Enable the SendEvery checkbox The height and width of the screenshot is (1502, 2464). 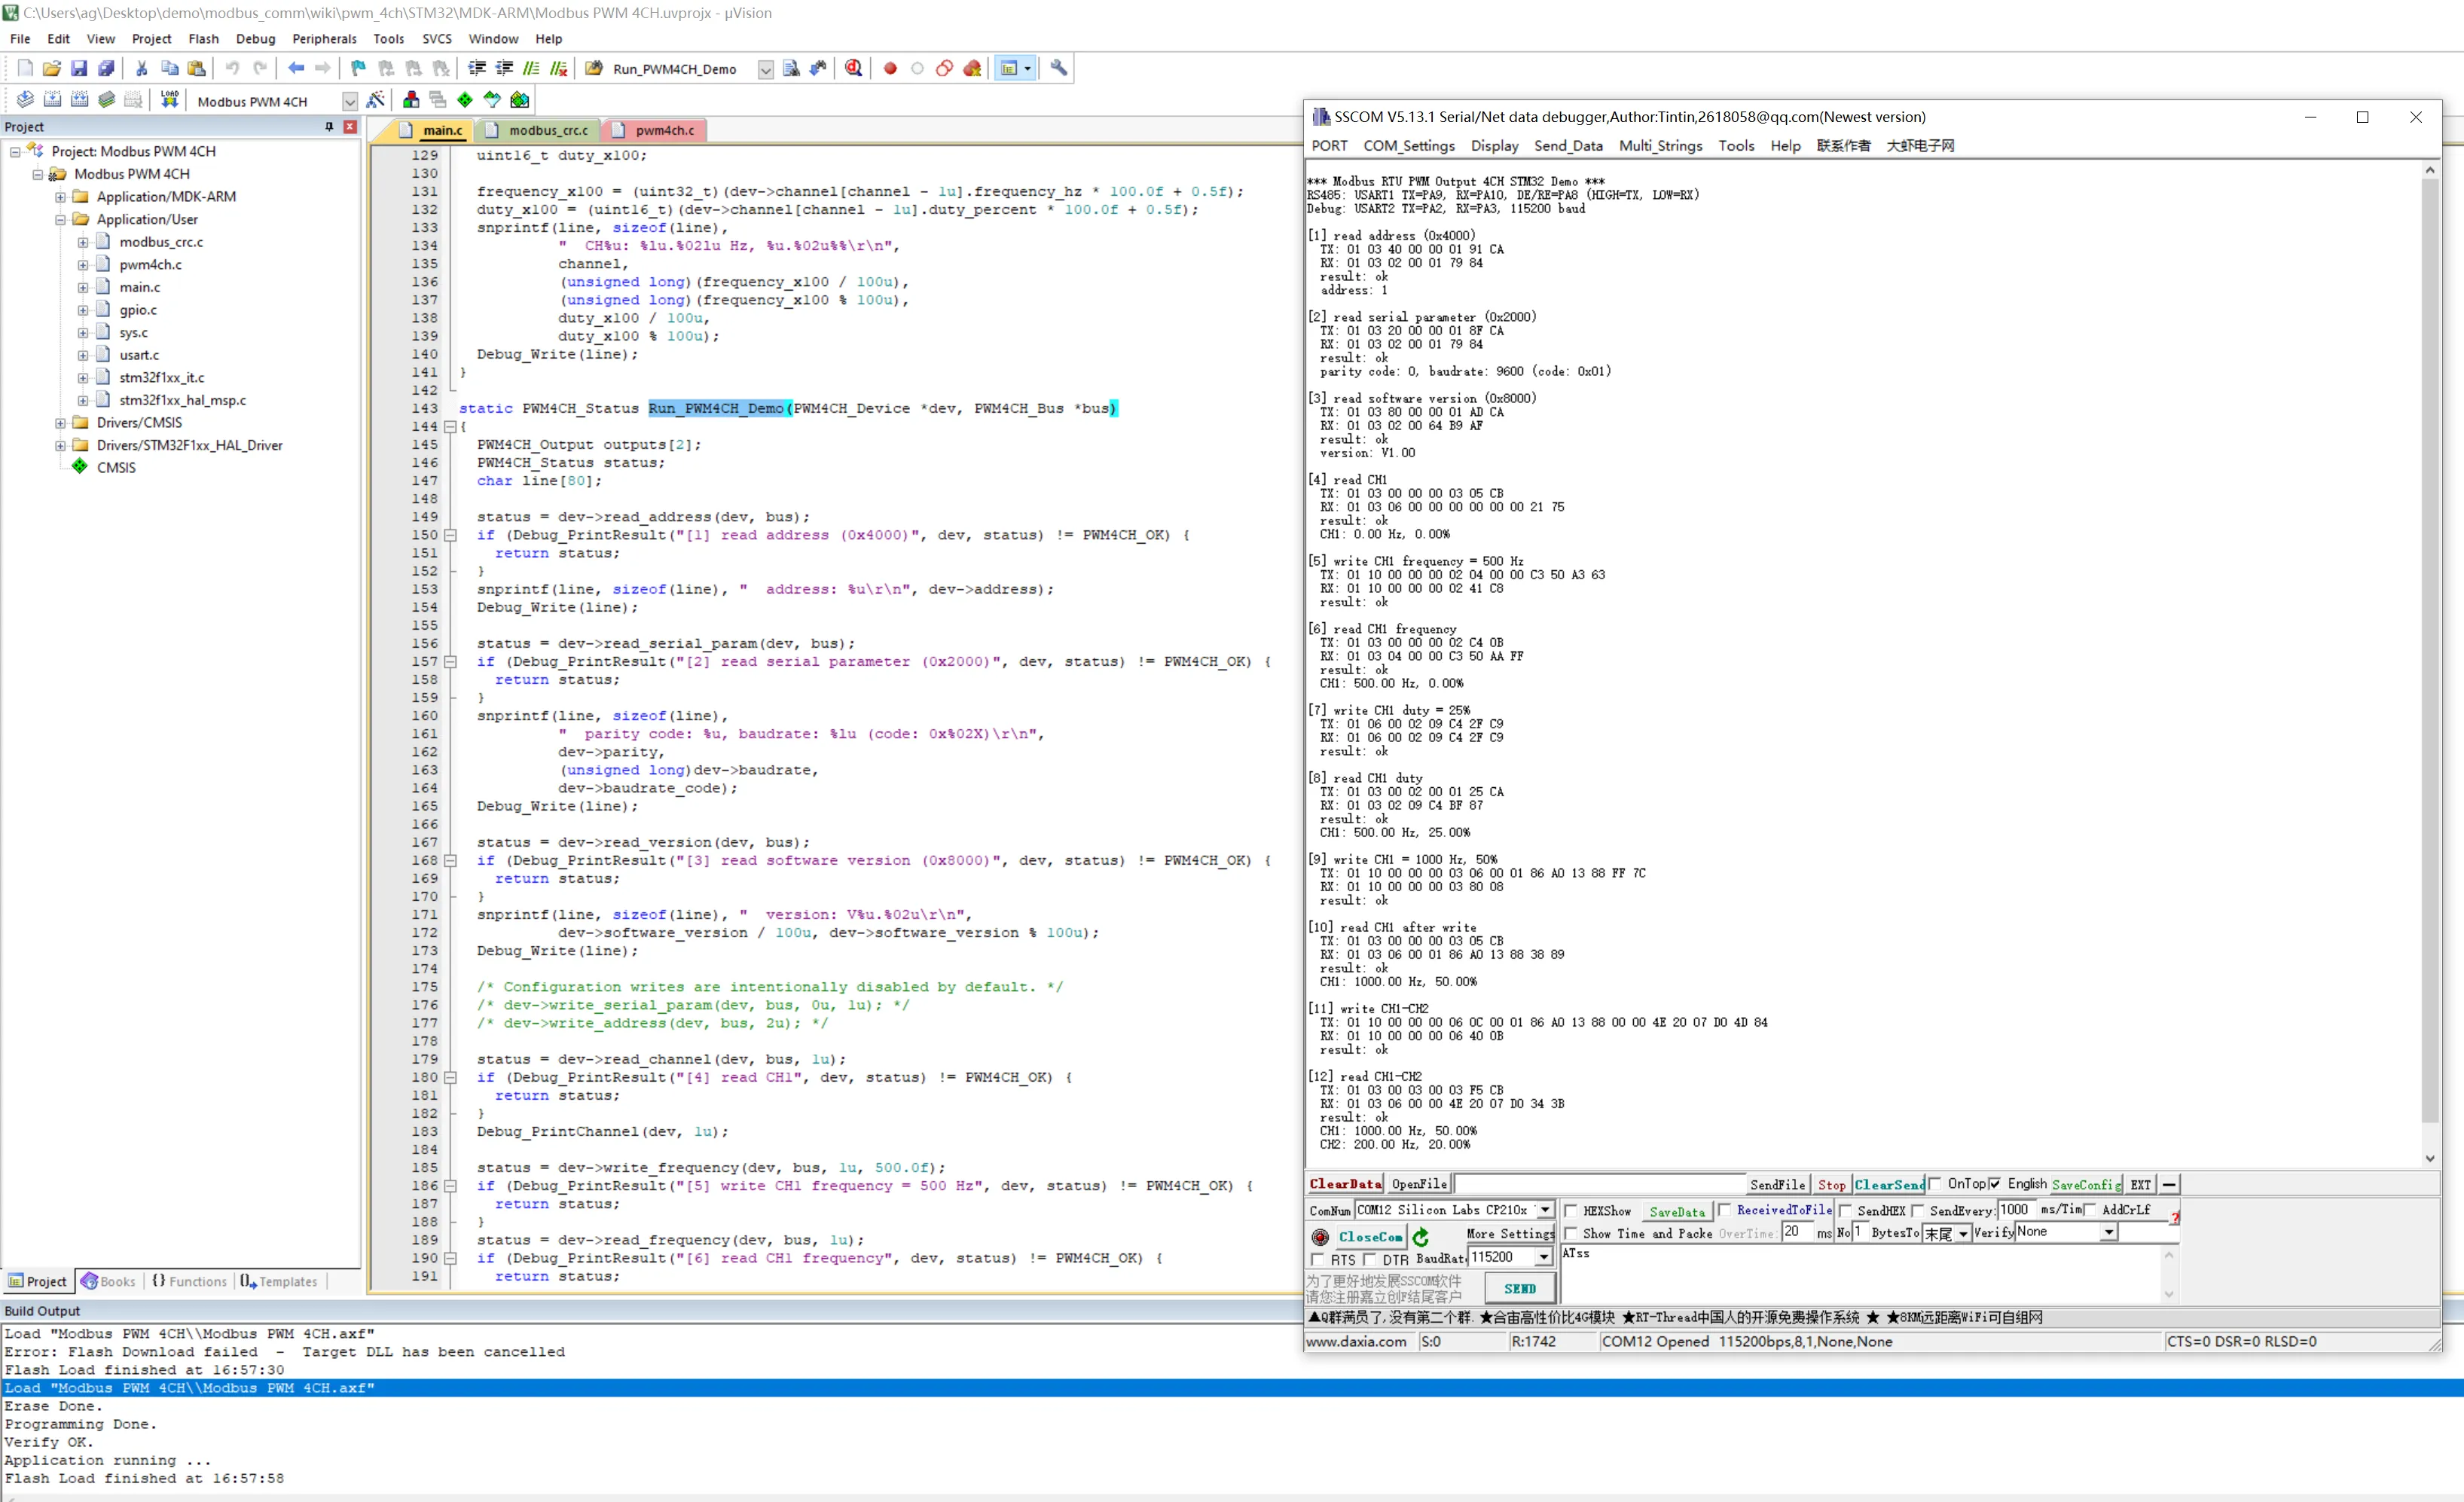(1917, 1211)
